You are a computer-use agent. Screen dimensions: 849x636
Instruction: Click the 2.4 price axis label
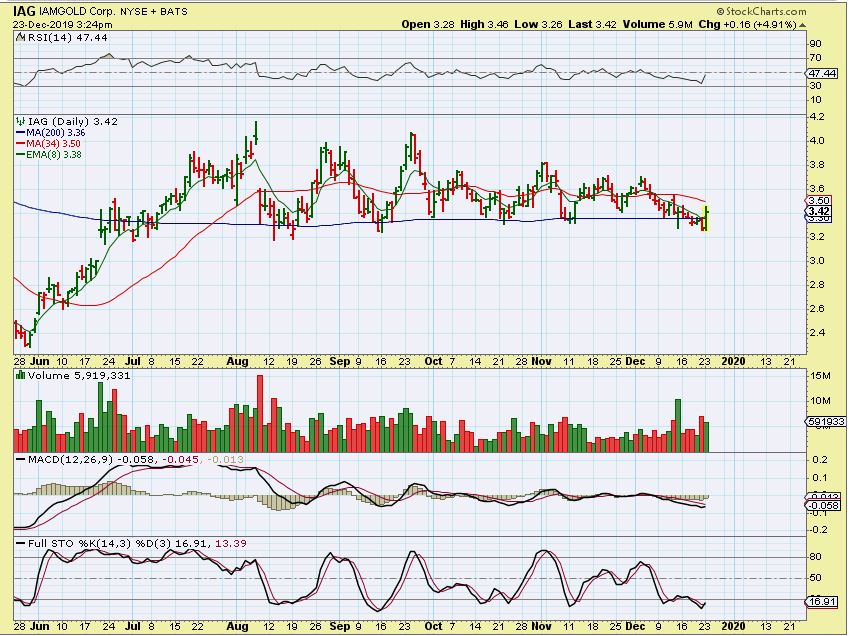click(x=818, y=332)
